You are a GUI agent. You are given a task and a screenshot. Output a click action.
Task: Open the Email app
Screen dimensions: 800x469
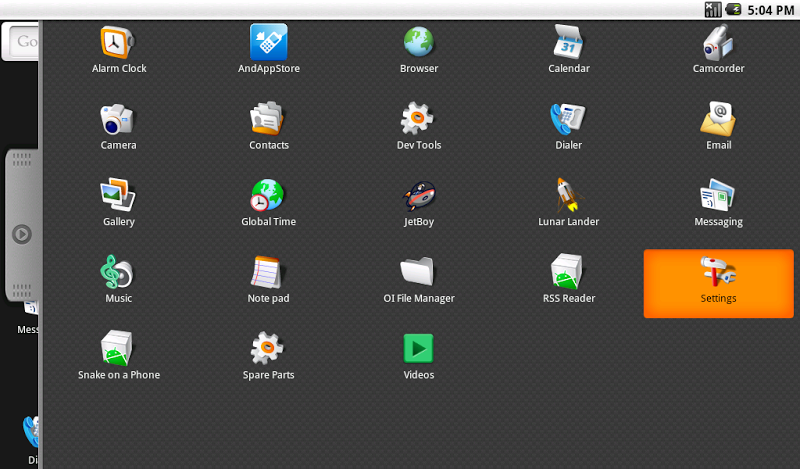click(x=718, y=127)
